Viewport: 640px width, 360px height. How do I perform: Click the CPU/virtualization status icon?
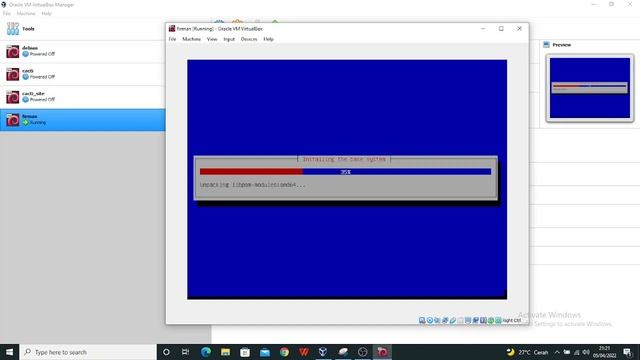(483, 320)
